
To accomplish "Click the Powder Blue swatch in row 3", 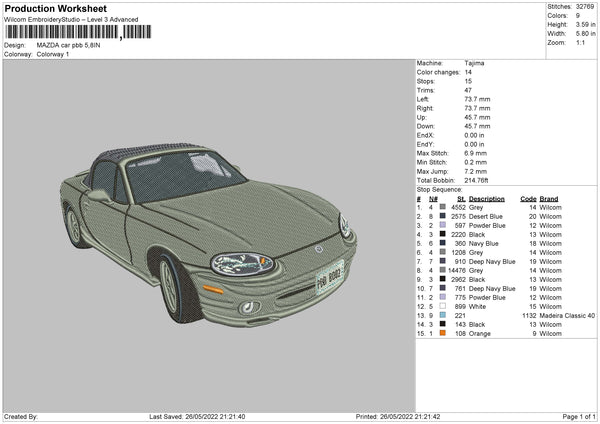I will 442,225.
